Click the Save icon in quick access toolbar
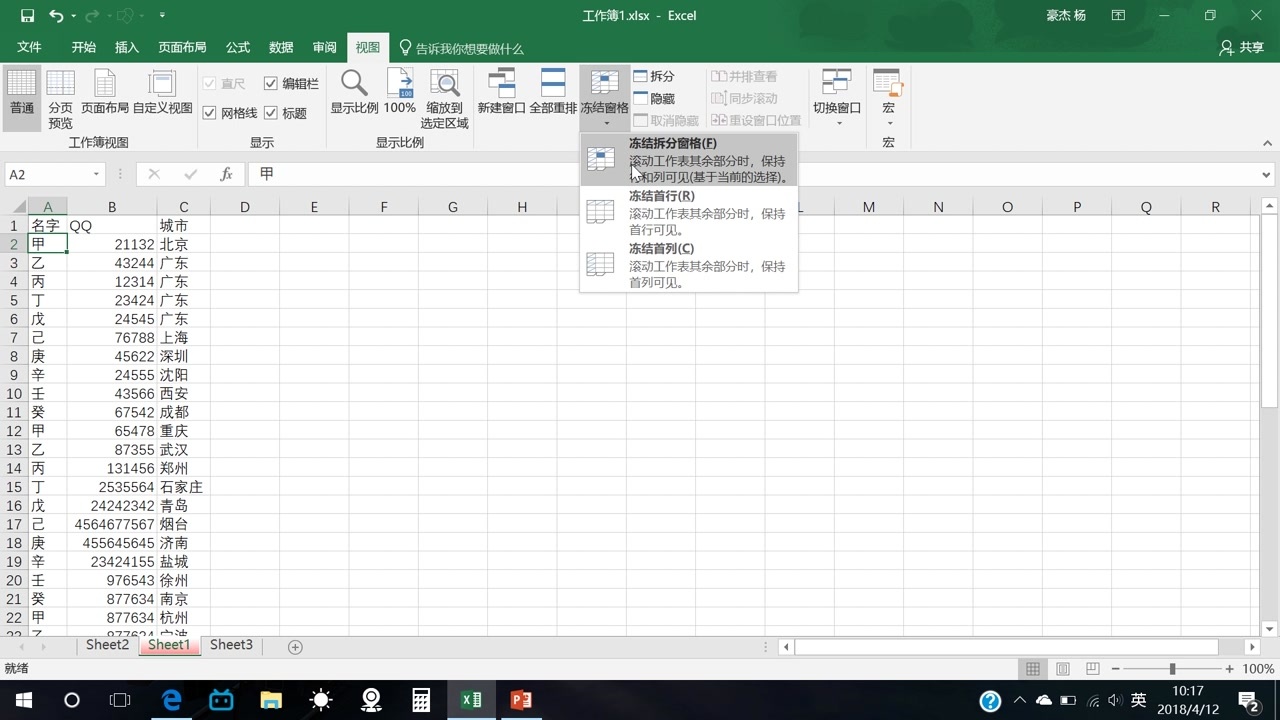Image resolution: width=1280 pixels, height=720 pixels. coord(27,15)
